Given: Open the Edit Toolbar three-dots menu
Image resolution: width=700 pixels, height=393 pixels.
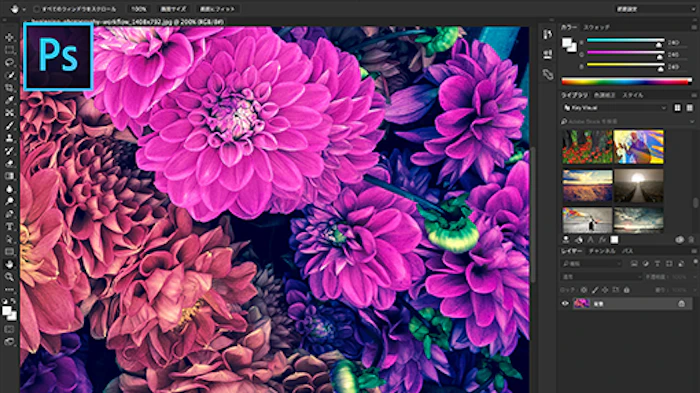Looking at the screenshot, I should point(9,289).
